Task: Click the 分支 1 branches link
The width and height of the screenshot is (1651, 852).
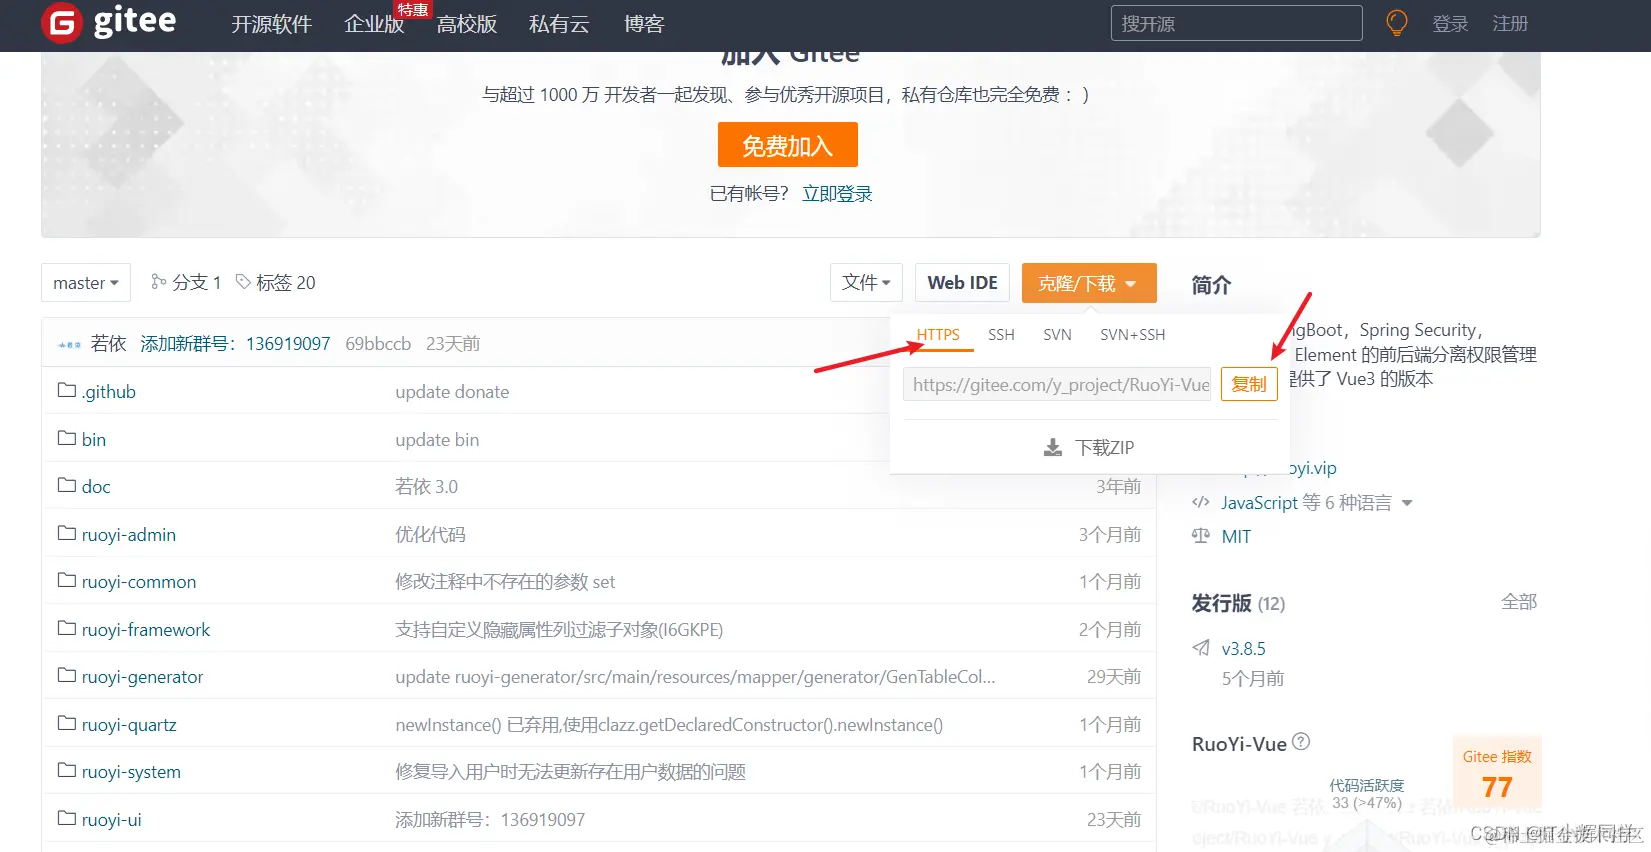Action: 196,283
